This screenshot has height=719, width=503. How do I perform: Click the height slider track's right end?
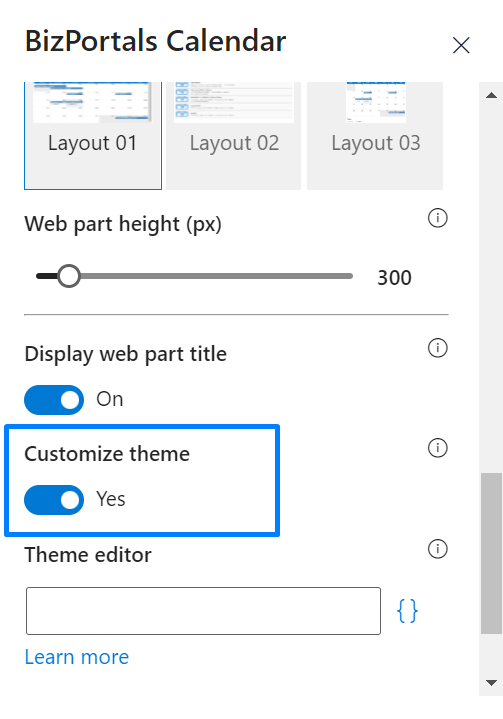click(349, 276)
